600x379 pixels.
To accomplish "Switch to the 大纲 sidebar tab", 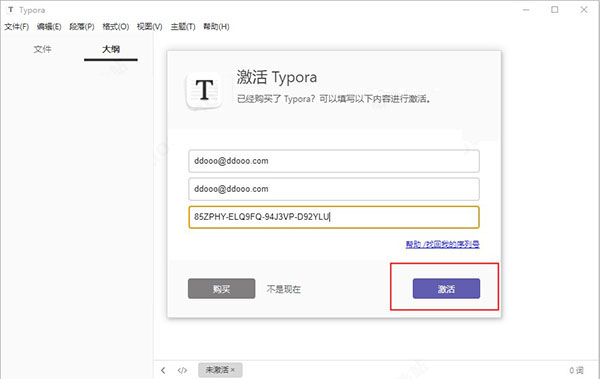I will coord(111,49).
